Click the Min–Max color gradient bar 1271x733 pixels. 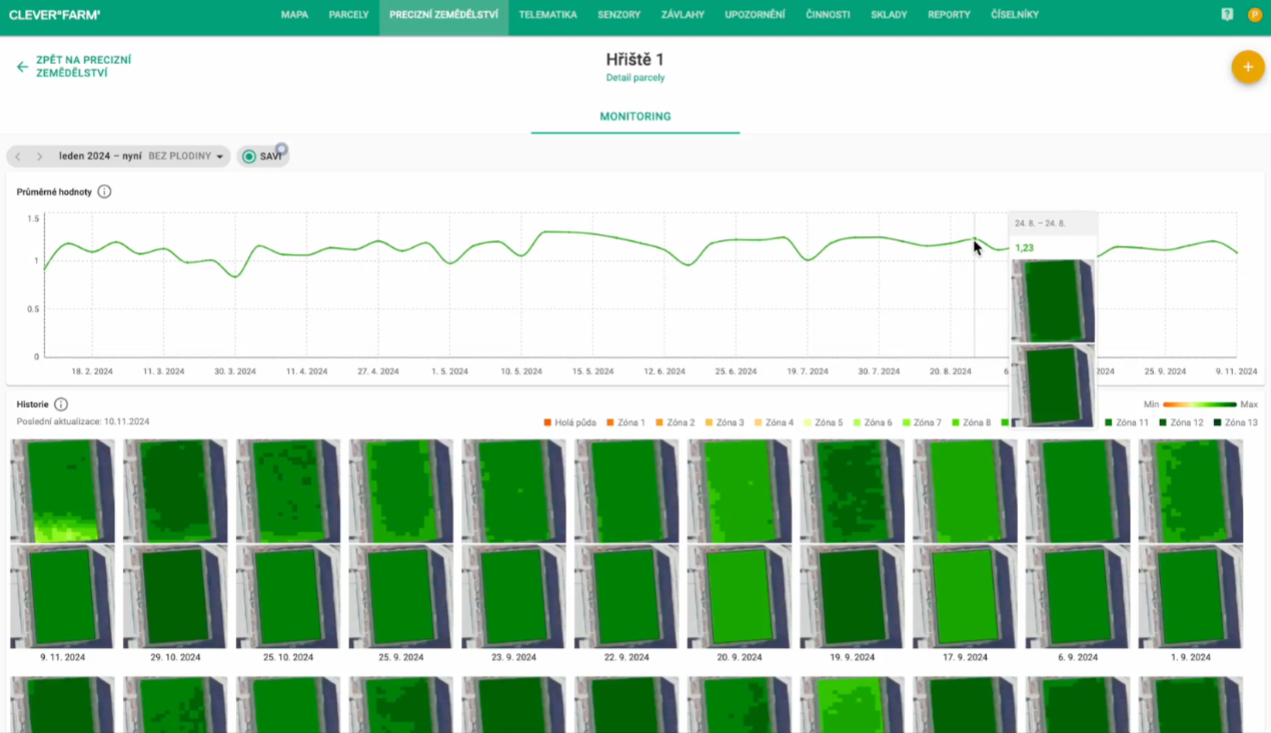1200,405
